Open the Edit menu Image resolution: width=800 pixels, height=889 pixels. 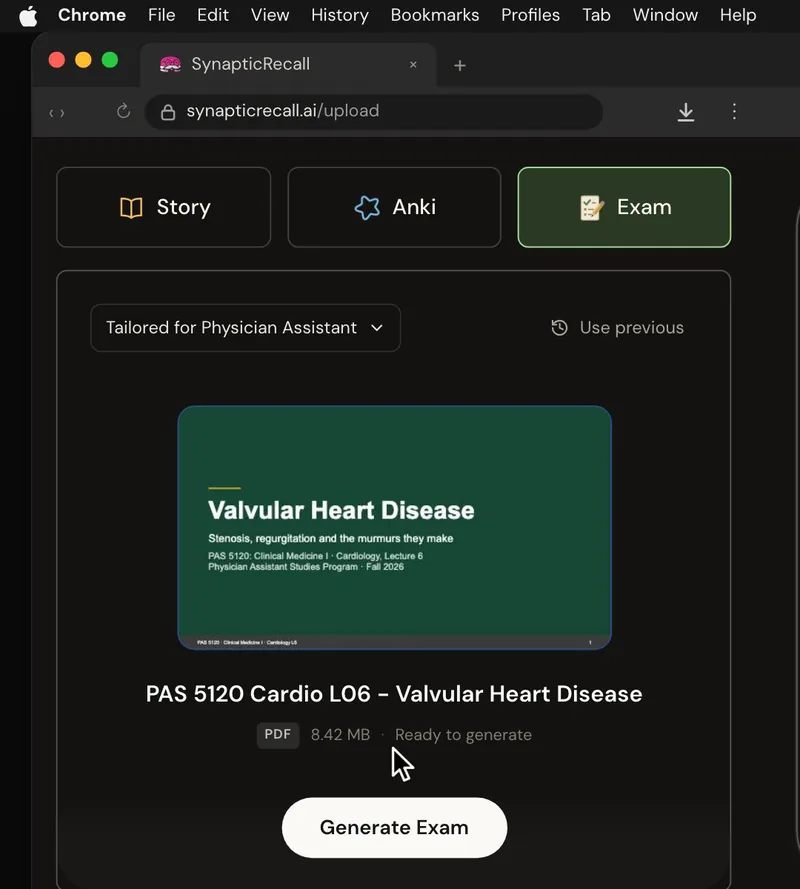pos(213,15)
